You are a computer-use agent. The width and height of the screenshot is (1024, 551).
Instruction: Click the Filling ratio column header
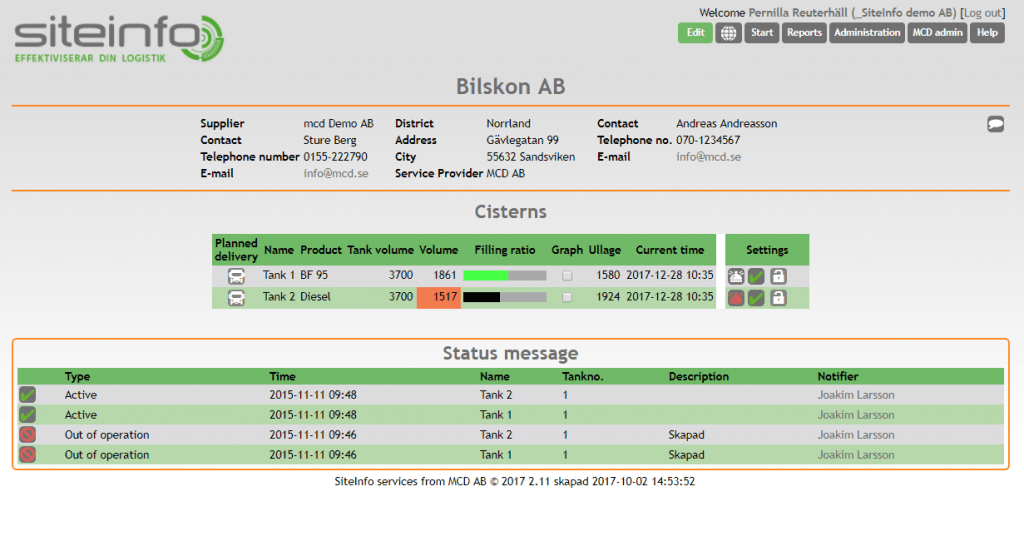pos(505,250)
